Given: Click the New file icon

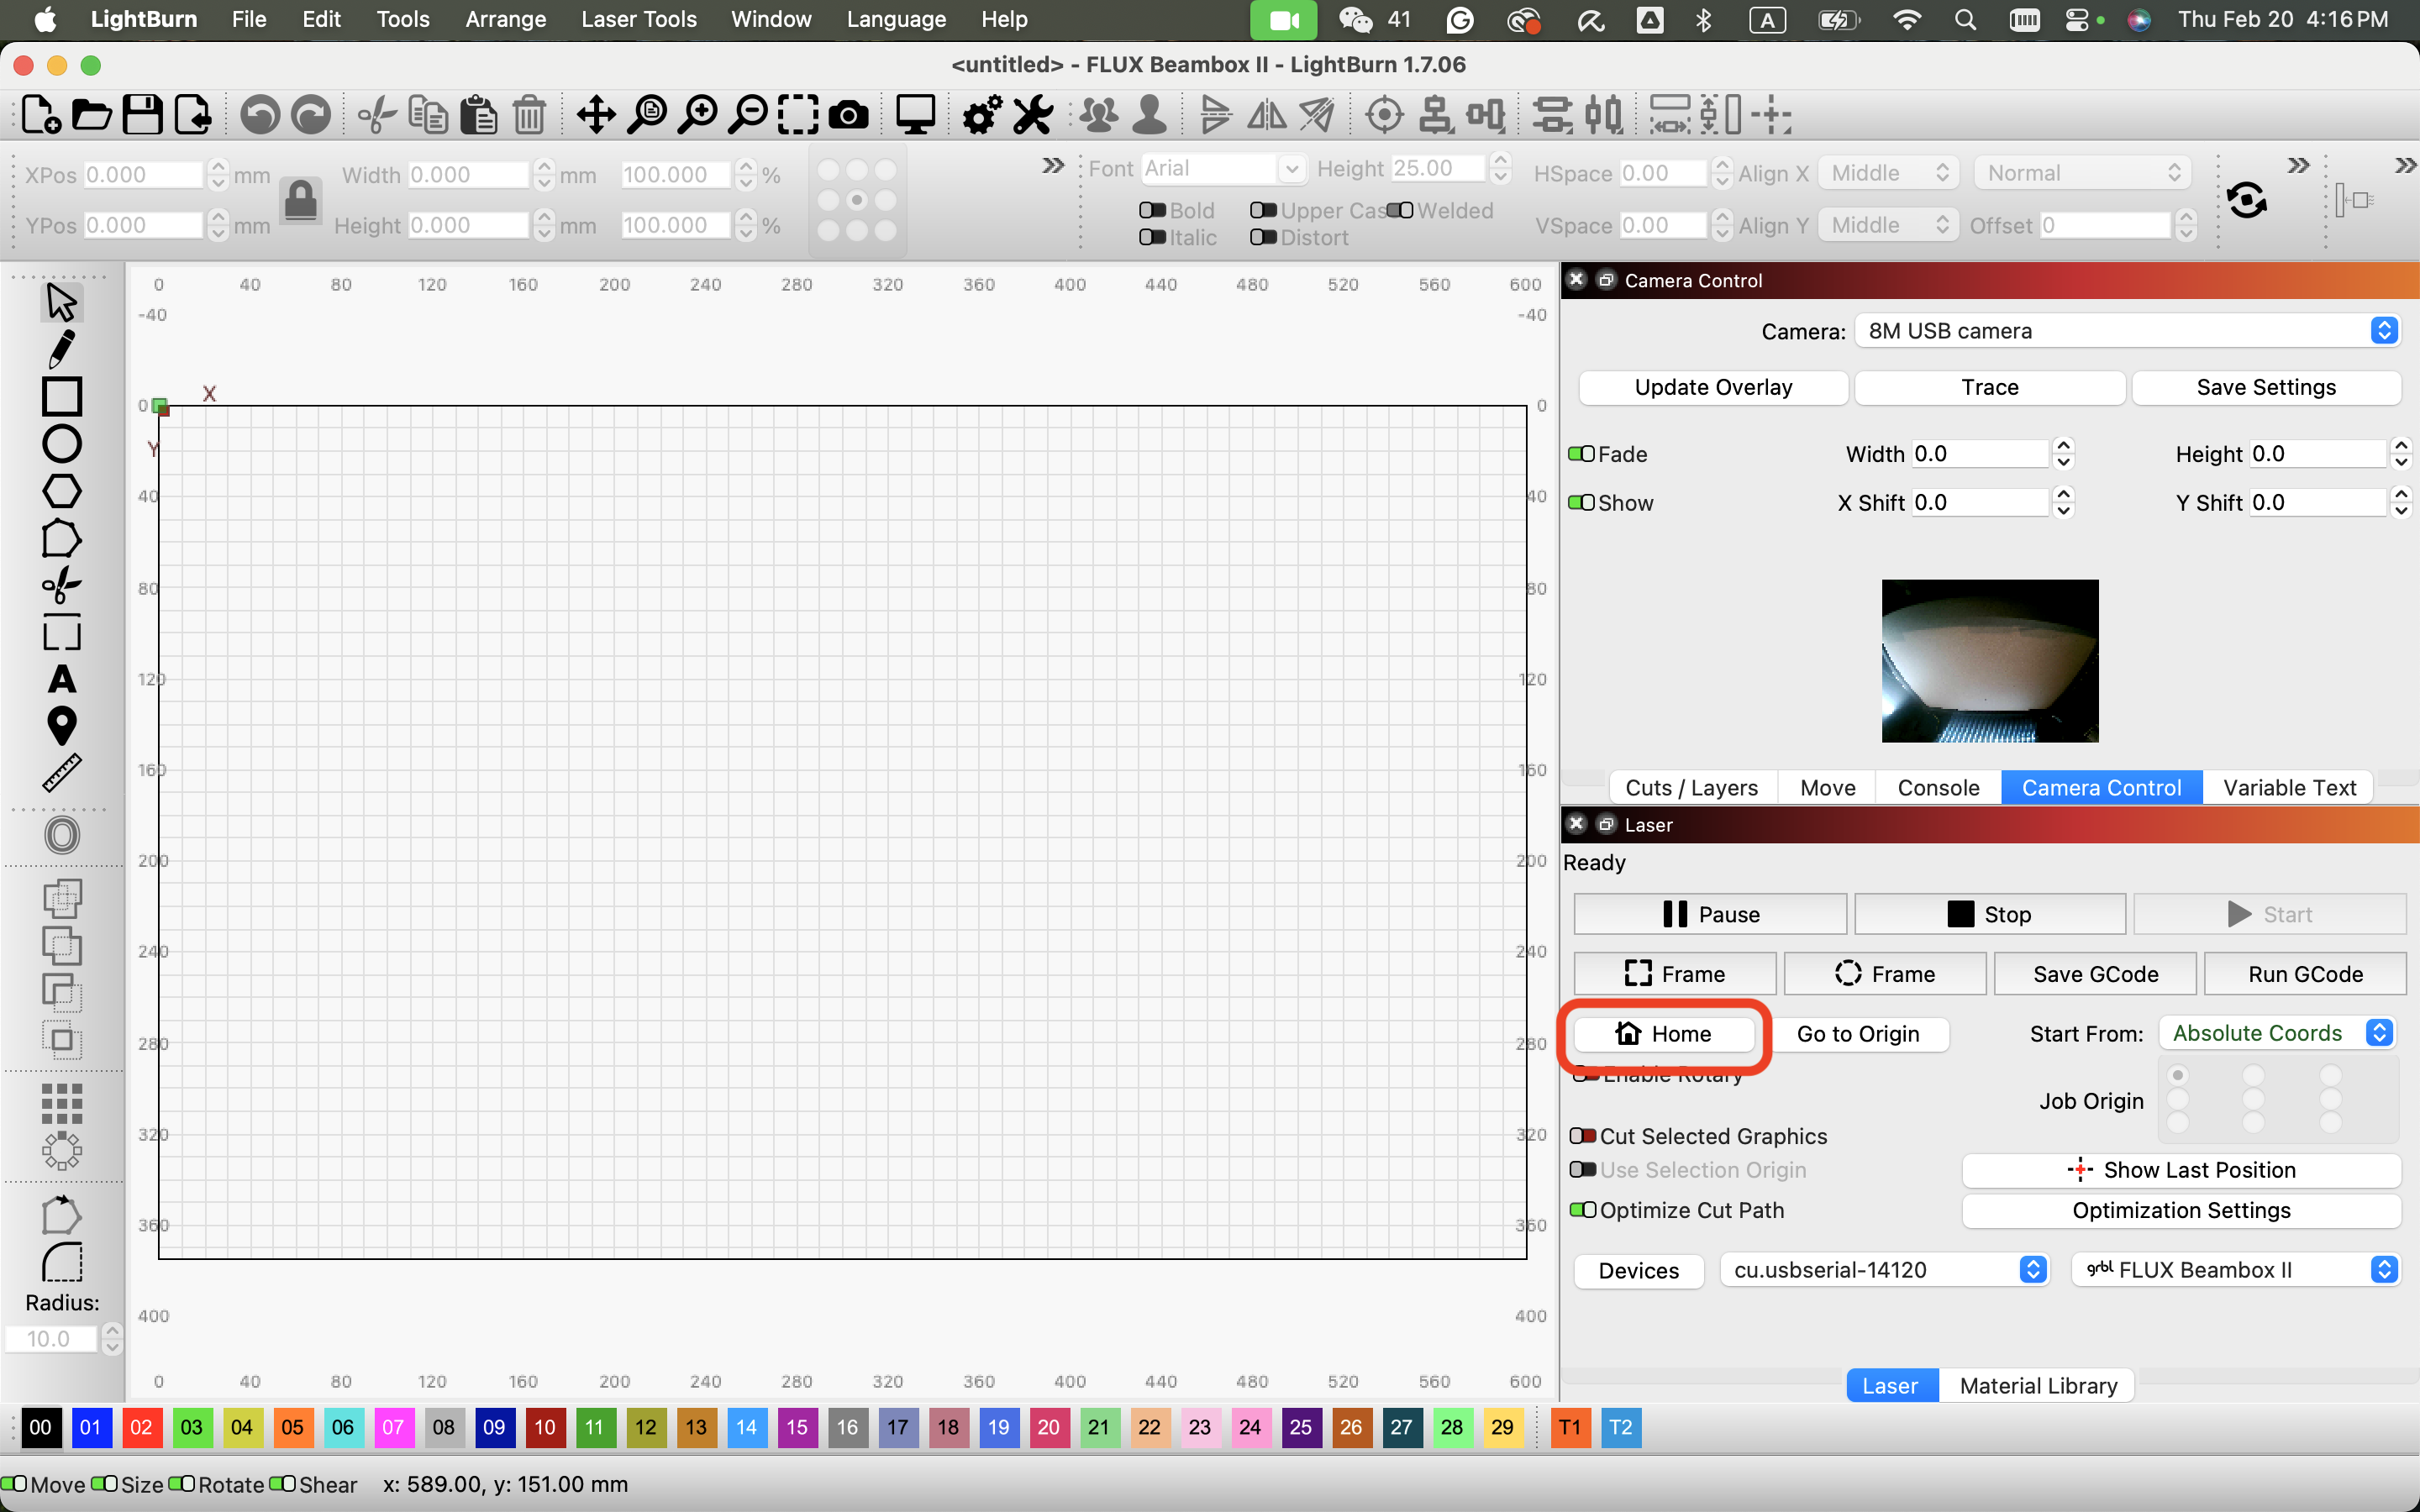Looking at the screenshot, I should pyautogui.click(x=41, y=115).
